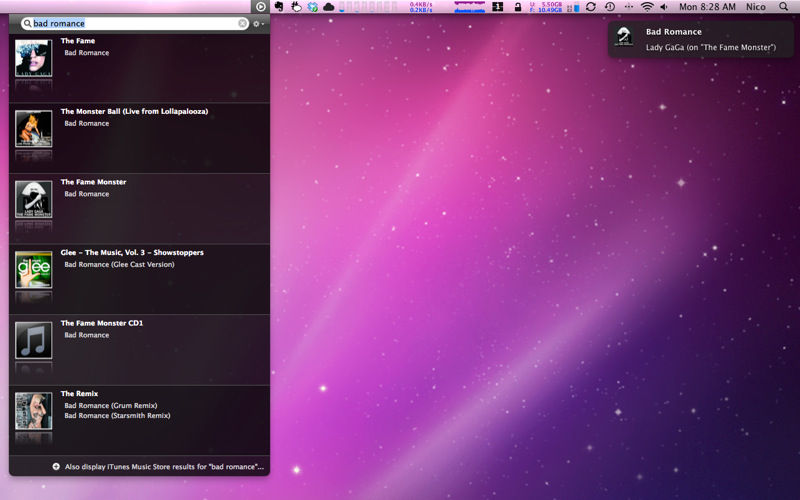This screenshot has height=500, width=800.
Task: Click the plus icon beside iTunes Store results
Action: click(56, 466)
